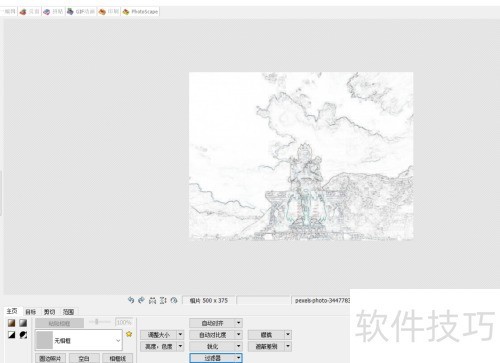Flip image horizontally icon

click(152, 300)
